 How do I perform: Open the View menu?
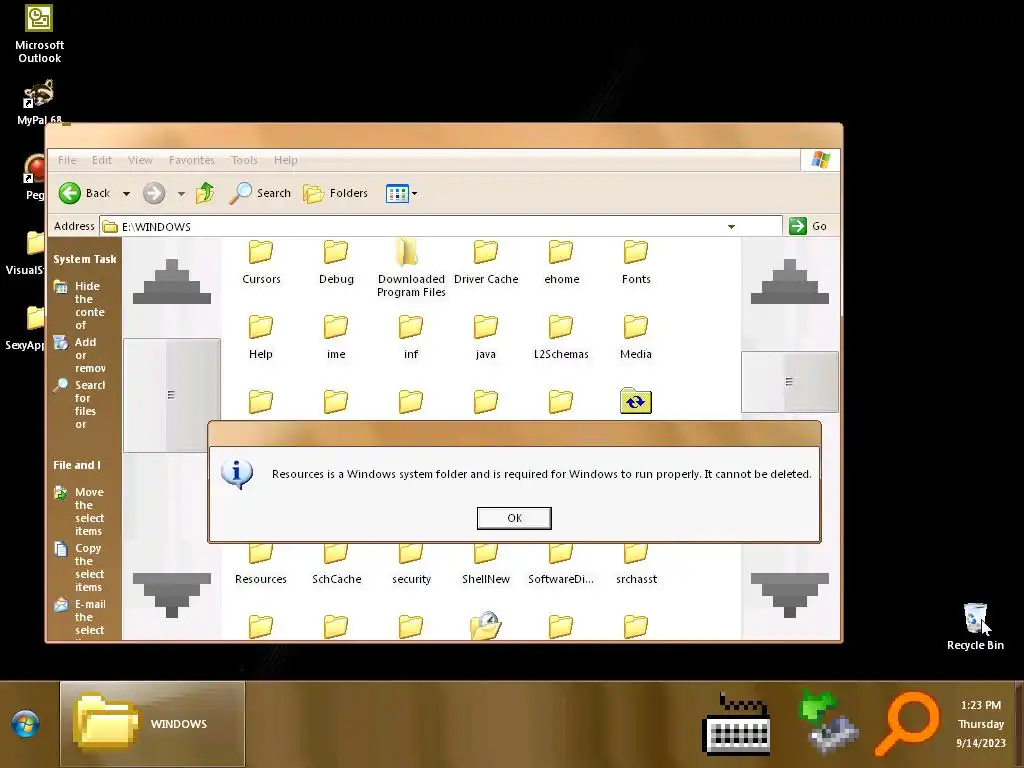coord(140,160)
